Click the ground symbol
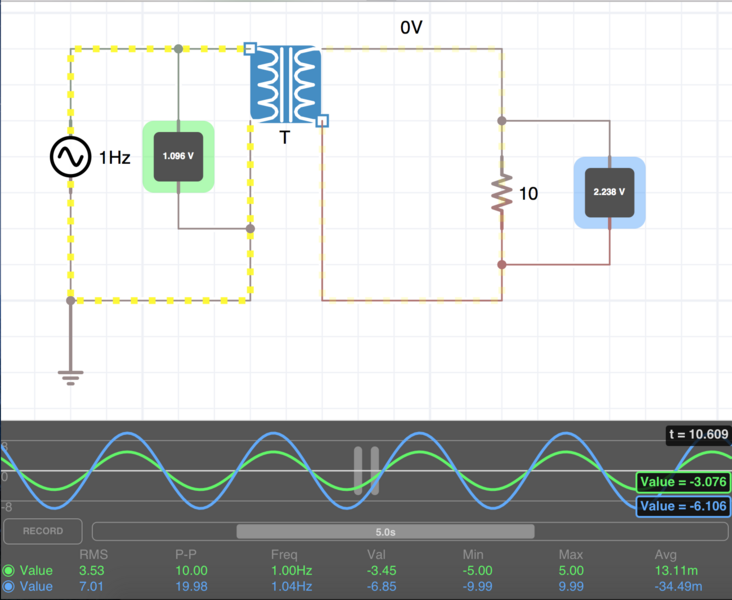The width and height of the screenshot is (732, 600). 70,375
